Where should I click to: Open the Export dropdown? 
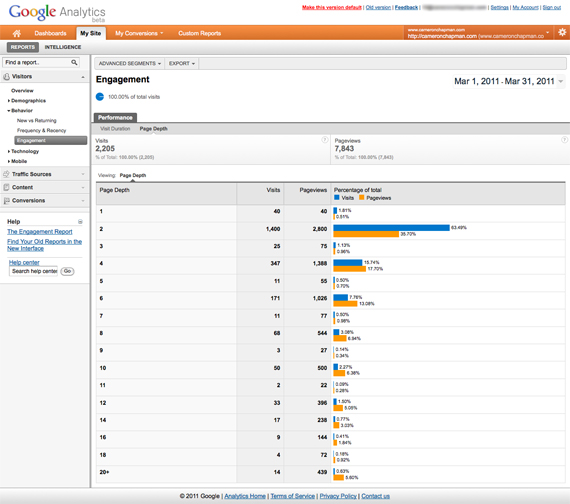[182, 64]
